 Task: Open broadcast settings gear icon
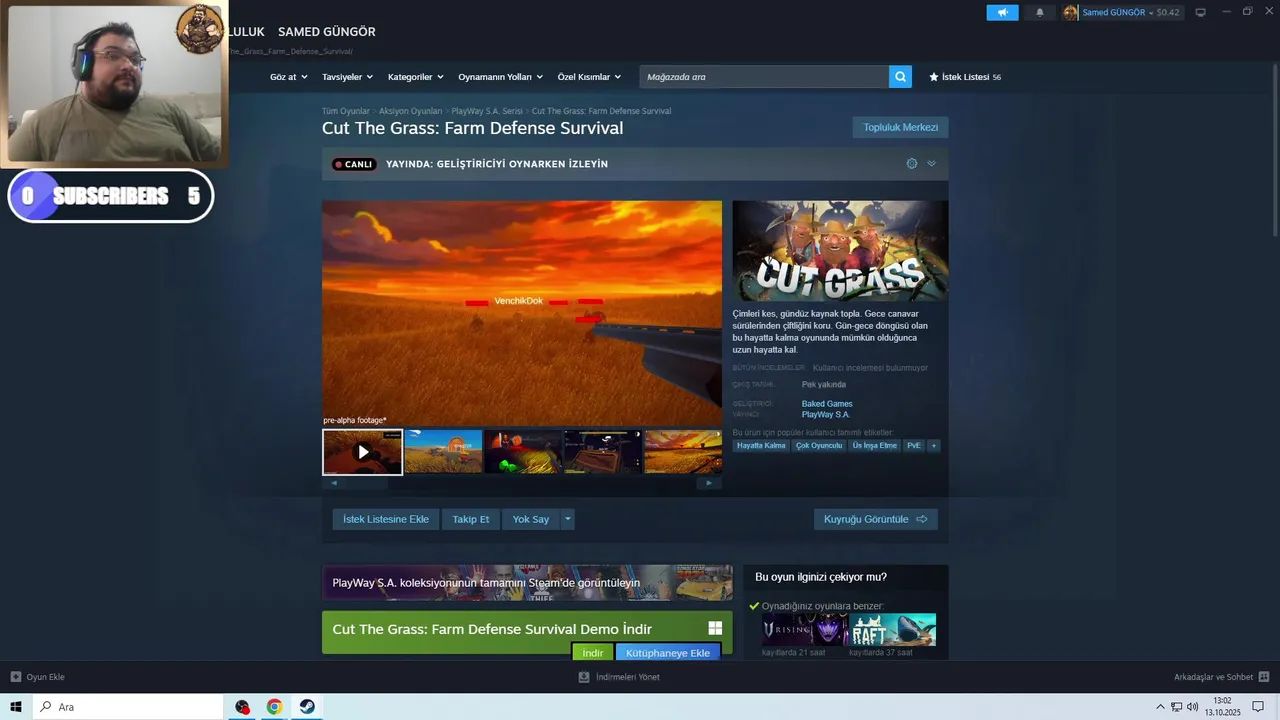click(x=912, y=163)
